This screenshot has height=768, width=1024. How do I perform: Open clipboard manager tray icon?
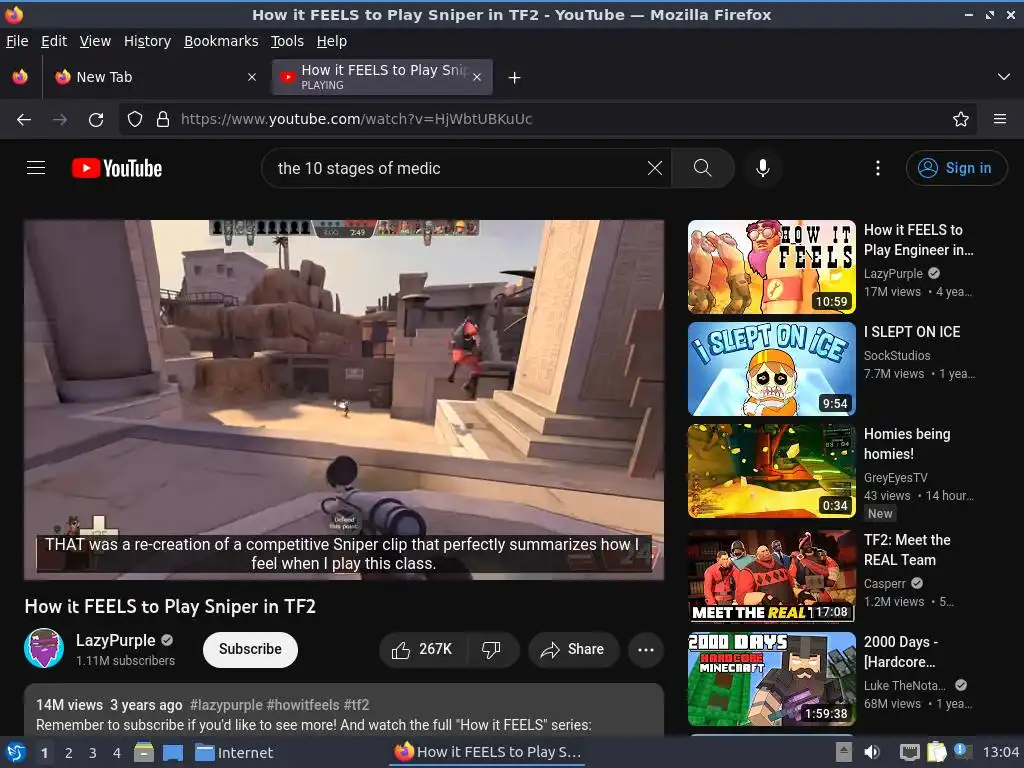936,752
